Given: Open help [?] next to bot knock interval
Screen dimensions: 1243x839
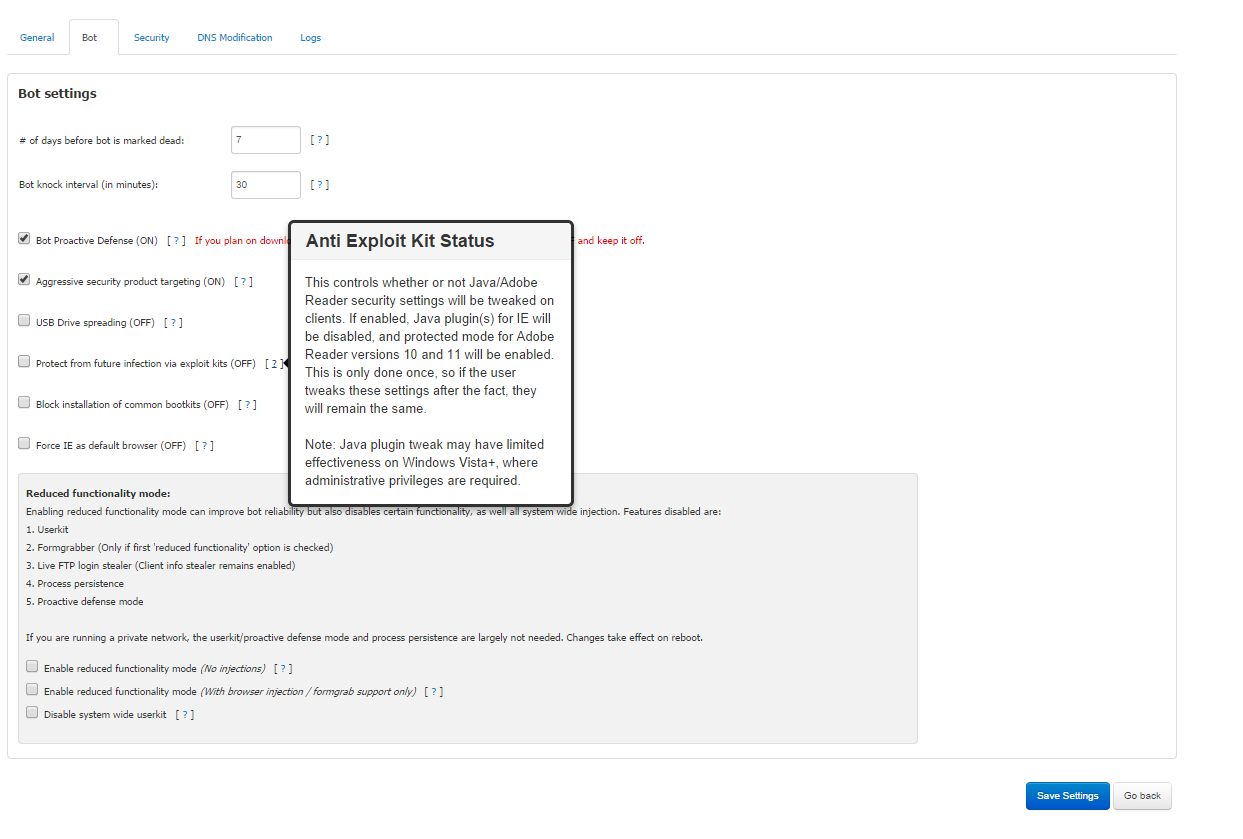Looking at the screenshot, I should 320,185.
